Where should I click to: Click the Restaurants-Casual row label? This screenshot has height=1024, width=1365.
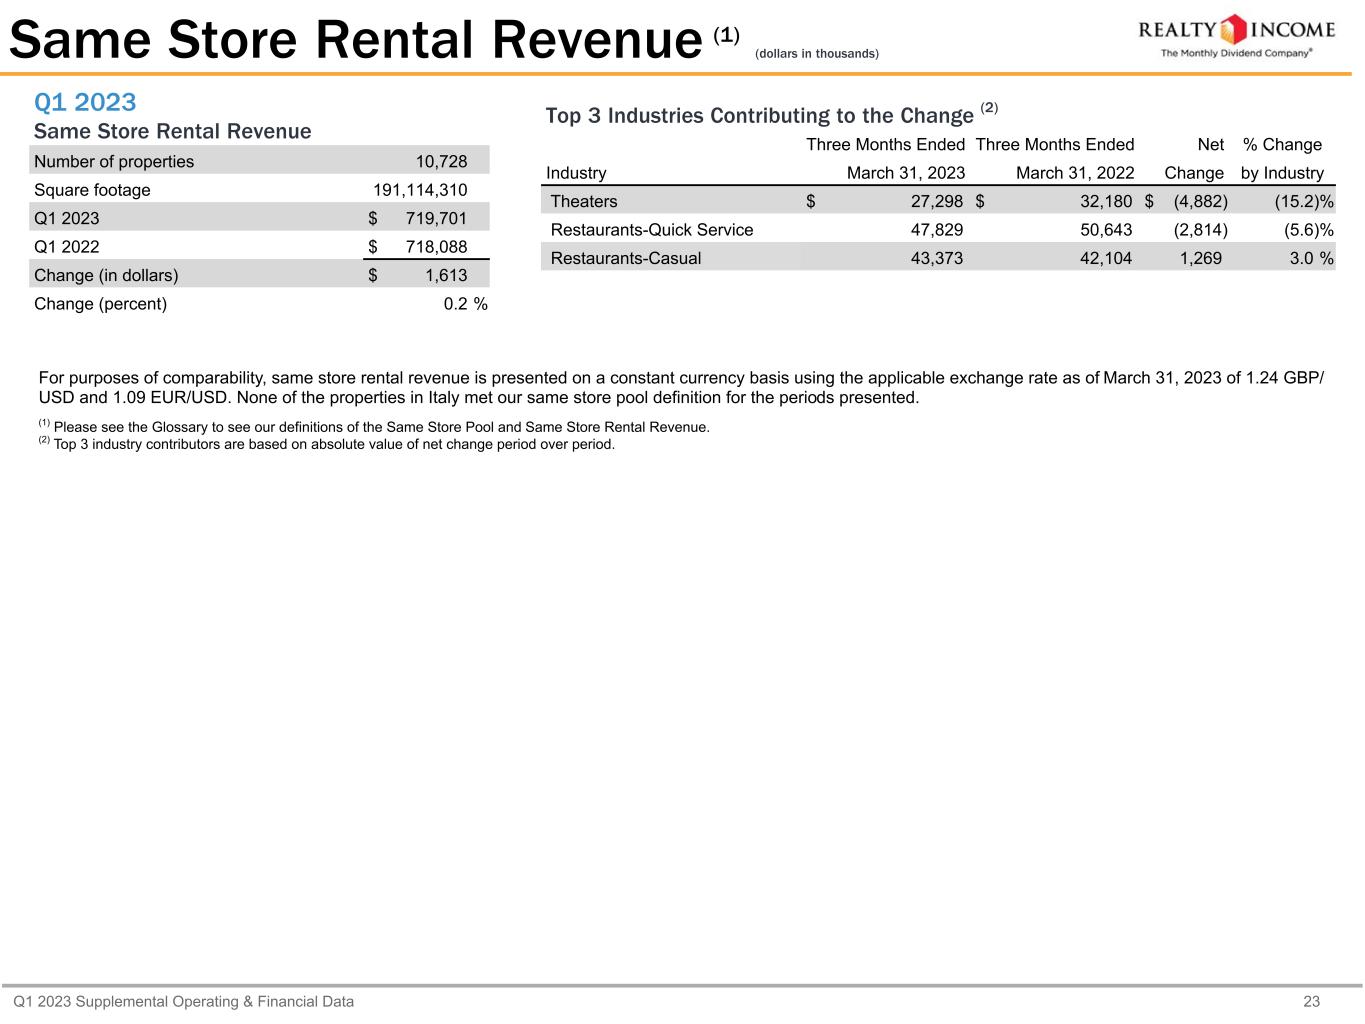pyautogui.click(x=626, y=258)
